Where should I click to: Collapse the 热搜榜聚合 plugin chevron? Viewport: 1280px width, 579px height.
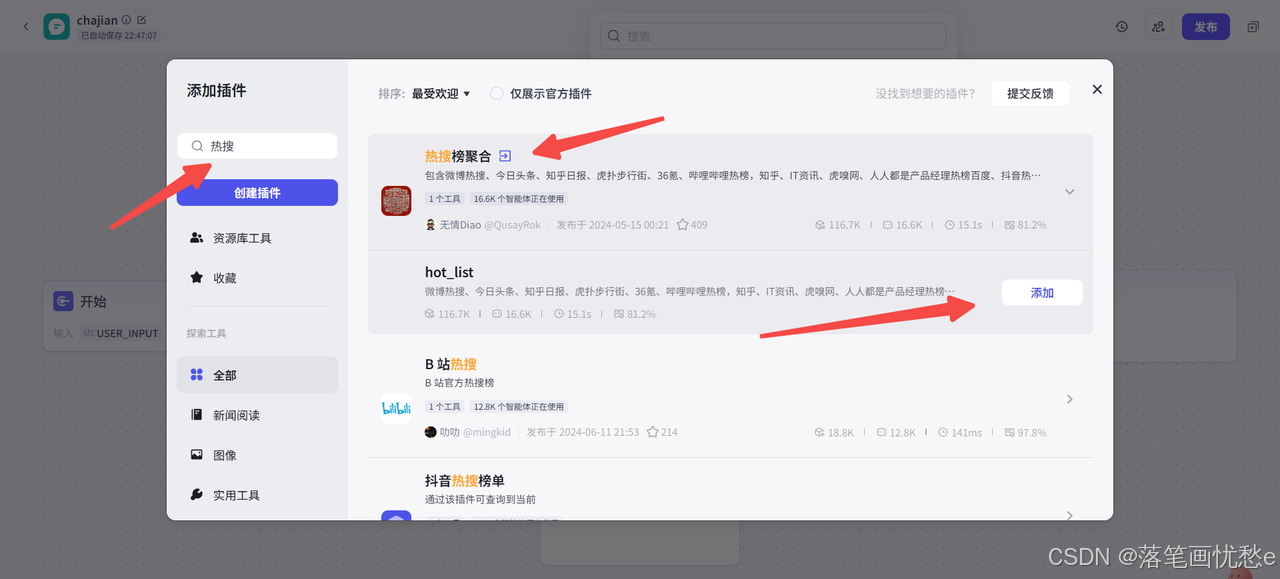[x=1069, y=191]
